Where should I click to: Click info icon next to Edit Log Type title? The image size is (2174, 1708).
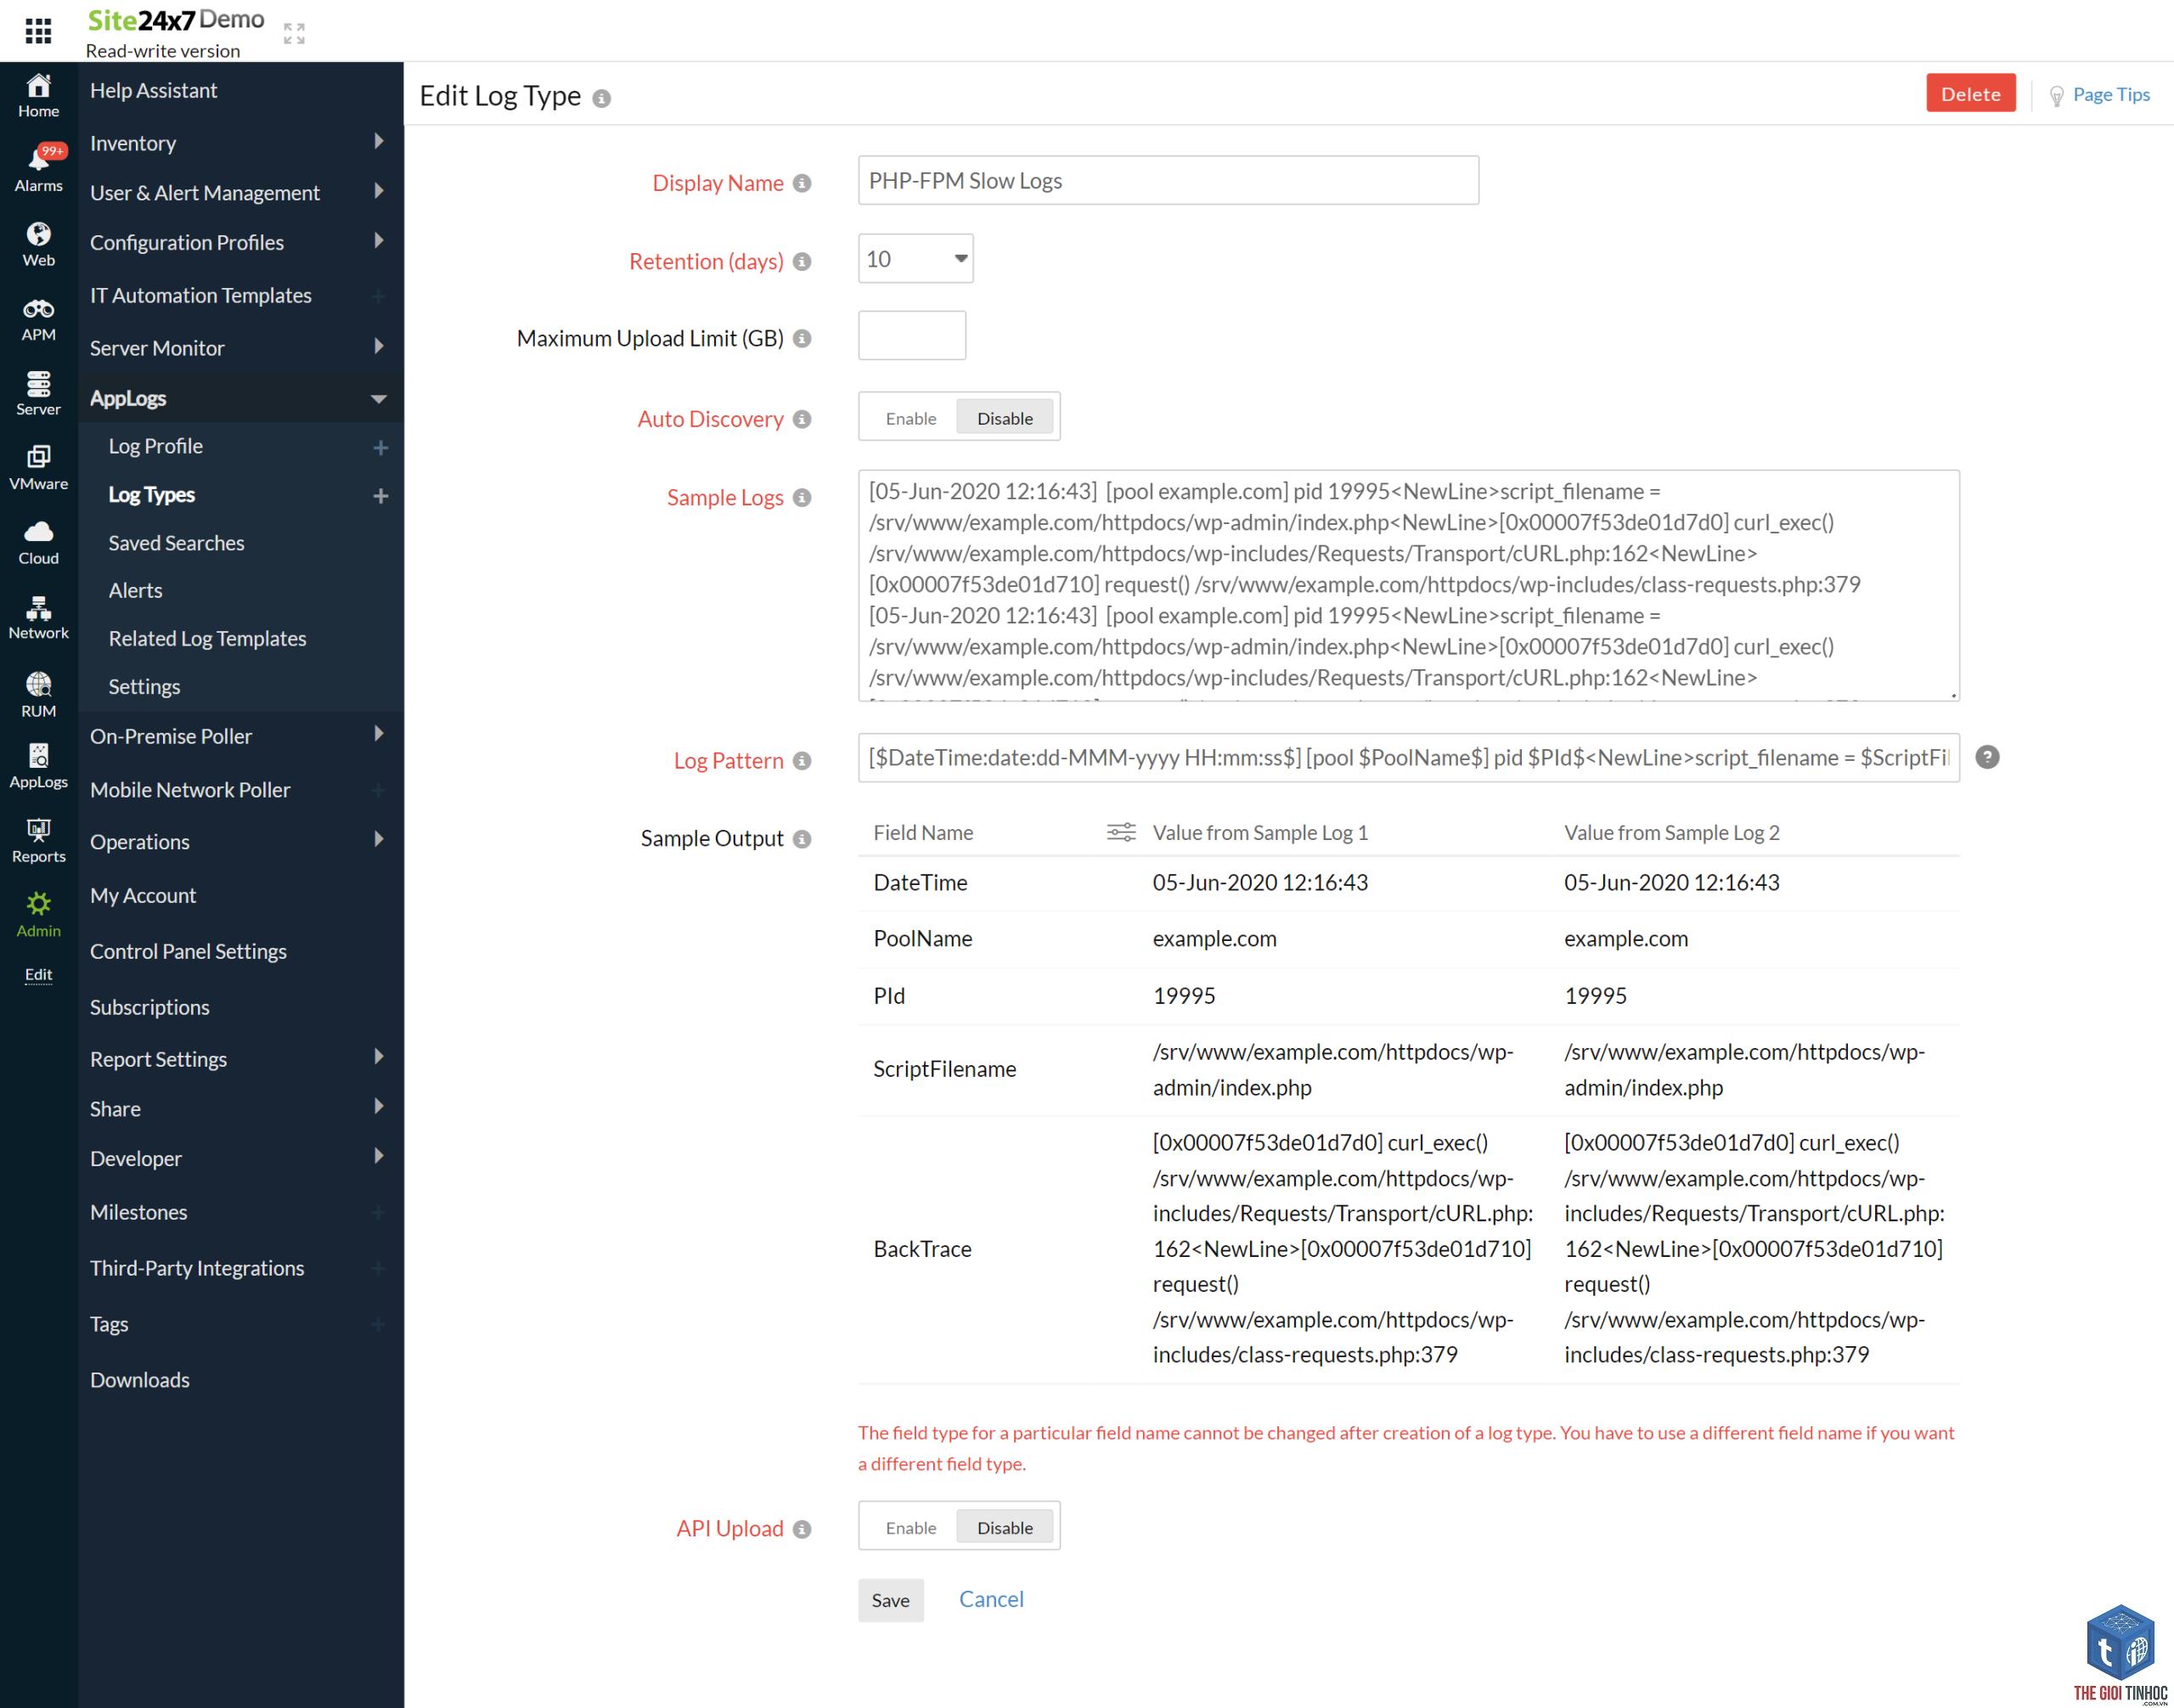(x=601, y=98)
